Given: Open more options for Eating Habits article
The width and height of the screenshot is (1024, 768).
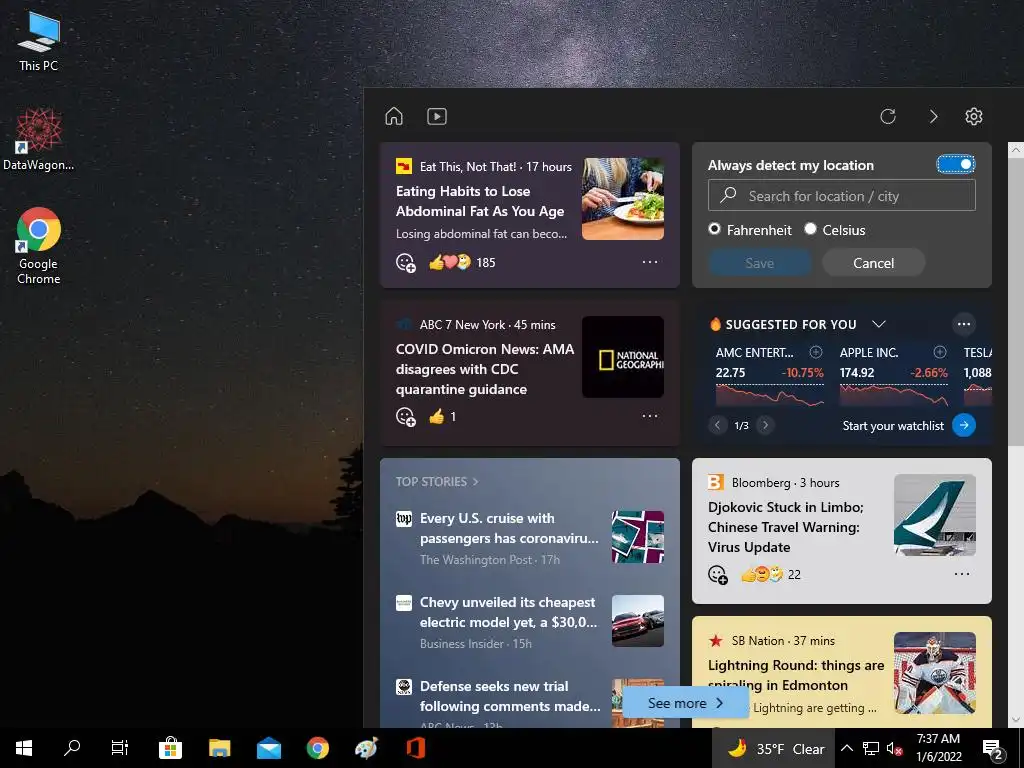Looking at the screenshot, I should point(650,262).
